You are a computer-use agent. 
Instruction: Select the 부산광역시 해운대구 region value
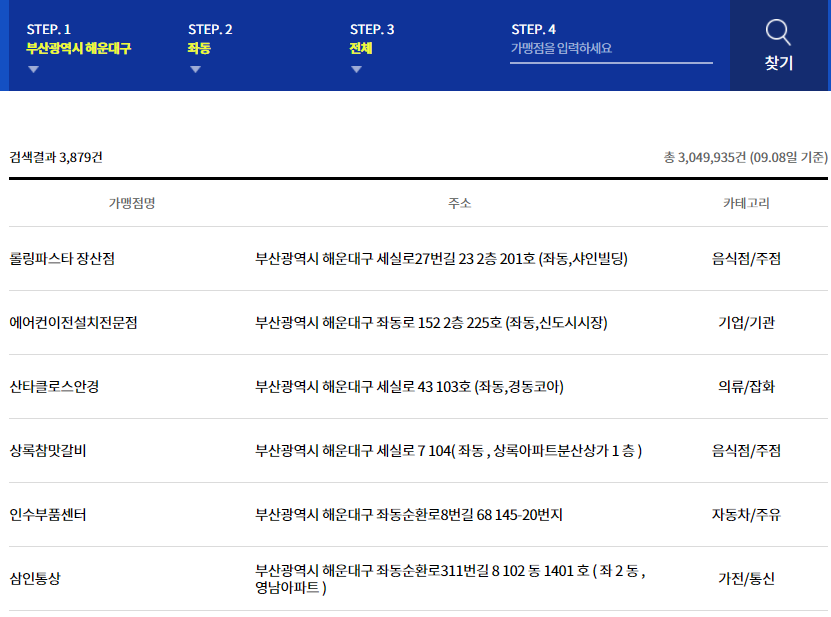[x=78, y=48]
